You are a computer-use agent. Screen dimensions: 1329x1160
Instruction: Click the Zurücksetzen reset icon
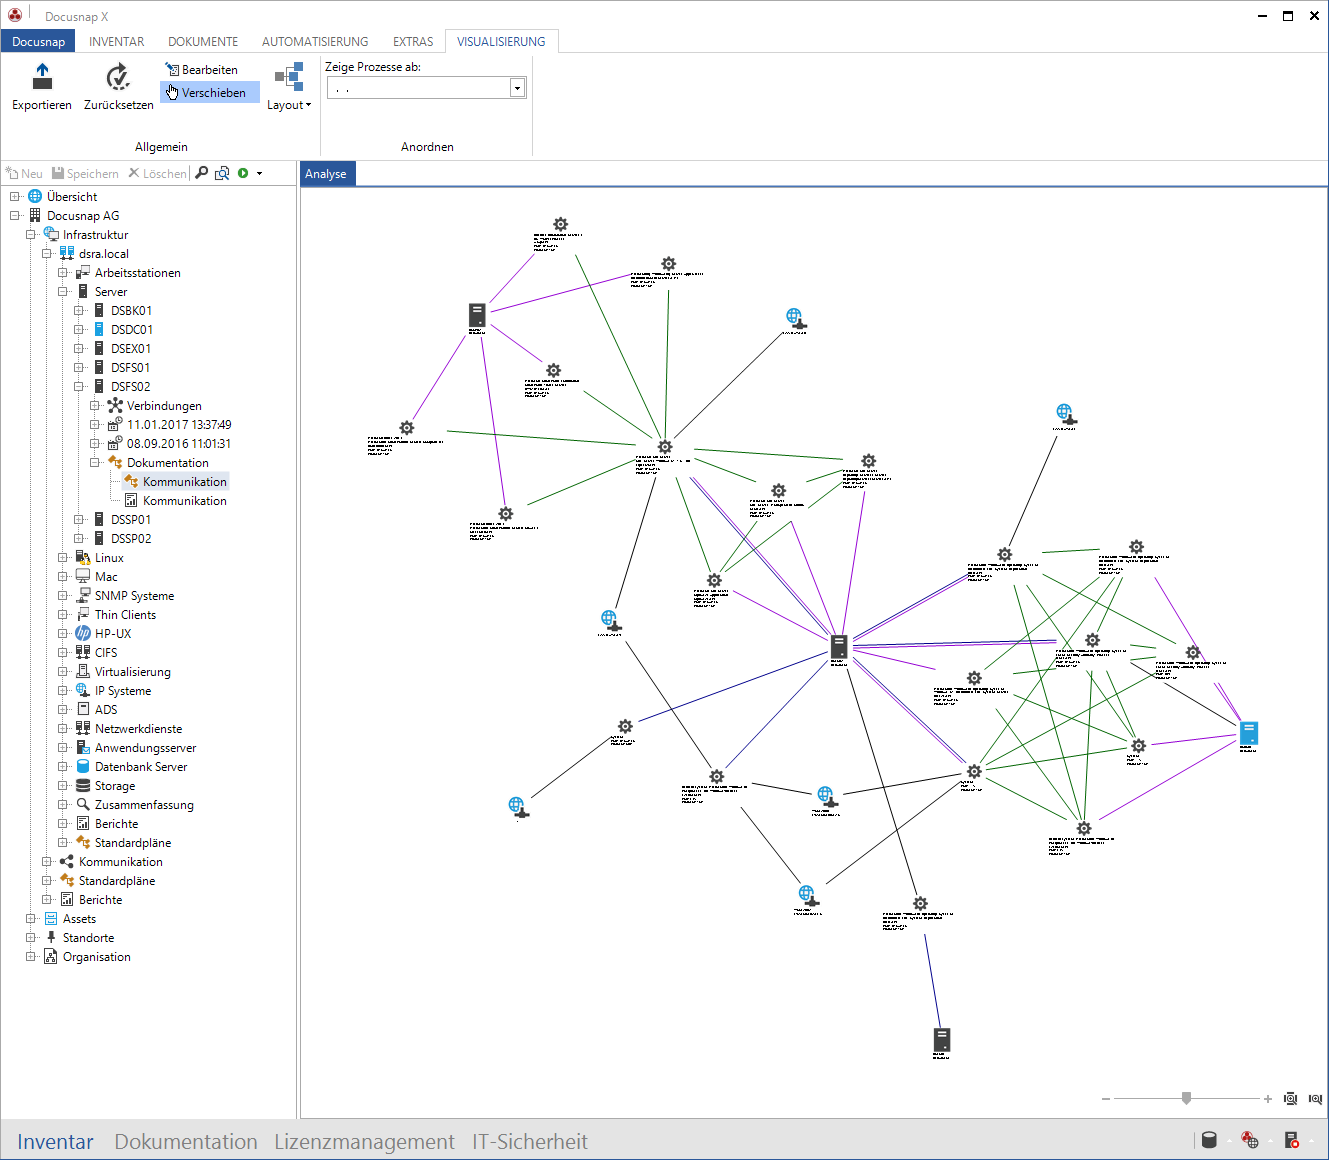(118, 77)
